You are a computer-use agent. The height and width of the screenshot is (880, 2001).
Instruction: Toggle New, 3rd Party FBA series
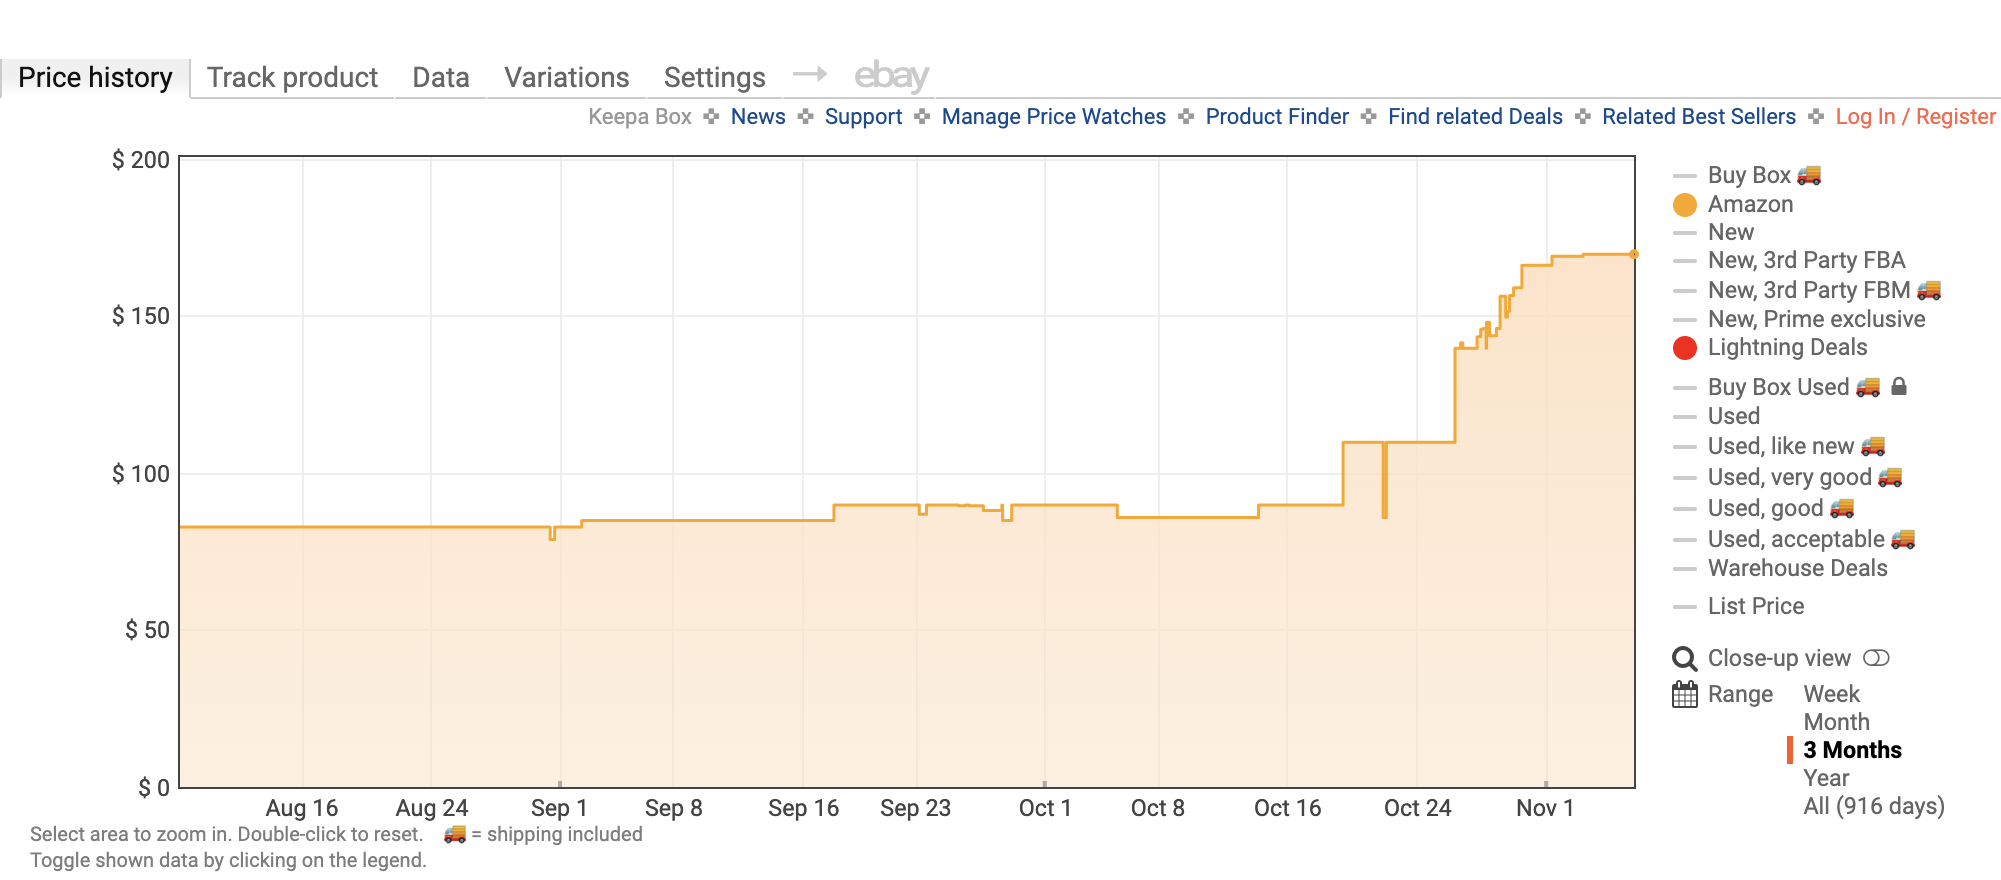[1806, 260]
